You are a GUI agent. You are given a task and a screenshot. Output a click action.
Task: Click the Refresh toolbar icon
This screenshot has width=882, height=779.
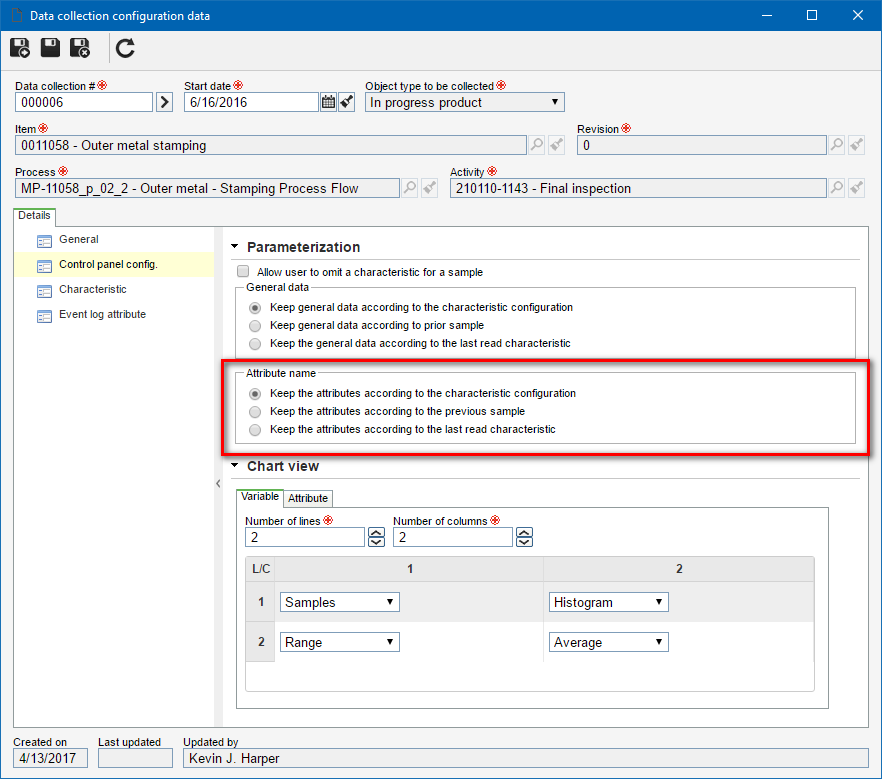click(125, 48)
